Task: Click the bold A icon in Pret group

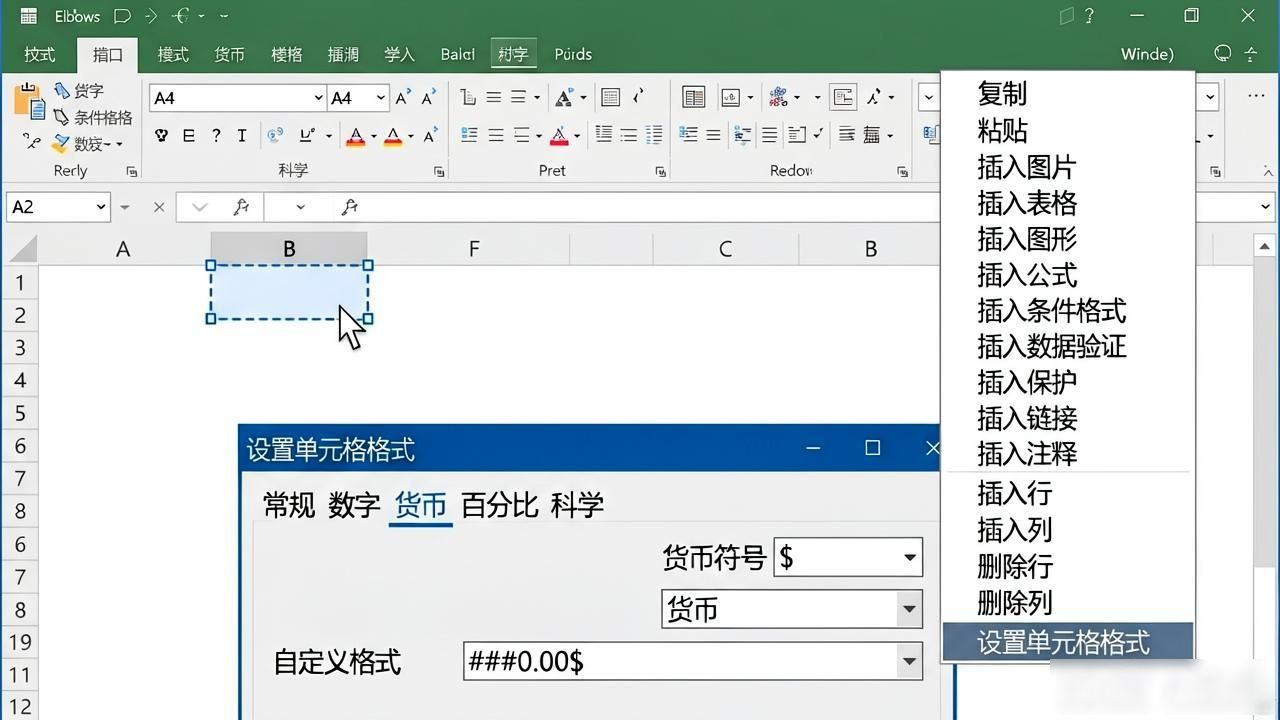Action: (563, 97)
